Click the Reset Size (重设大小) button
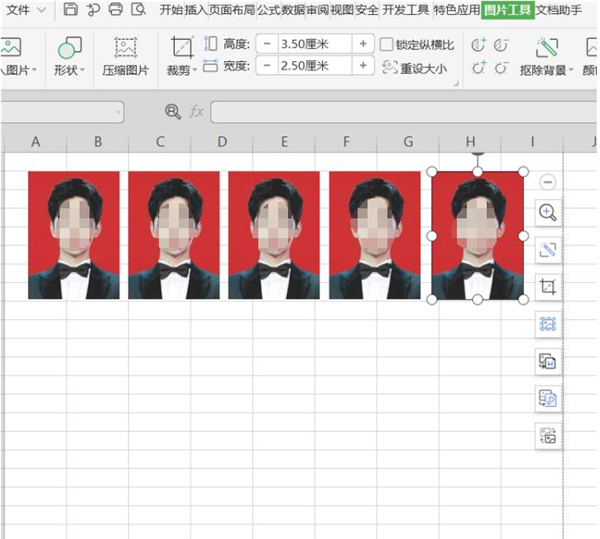 click(415, 68)
